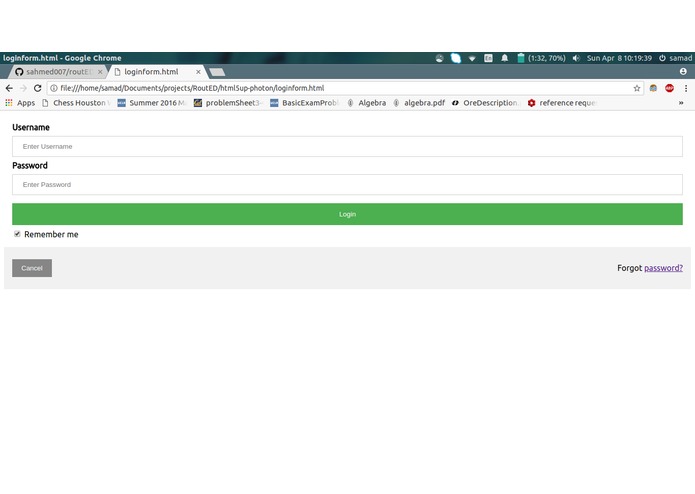Go back using browser back arrow

click(x=9, y=88)
